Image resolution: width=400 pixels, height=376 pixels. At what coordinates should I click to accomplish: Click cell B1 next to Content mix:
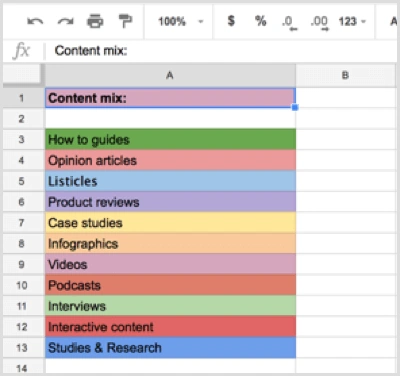click(346, 98)
